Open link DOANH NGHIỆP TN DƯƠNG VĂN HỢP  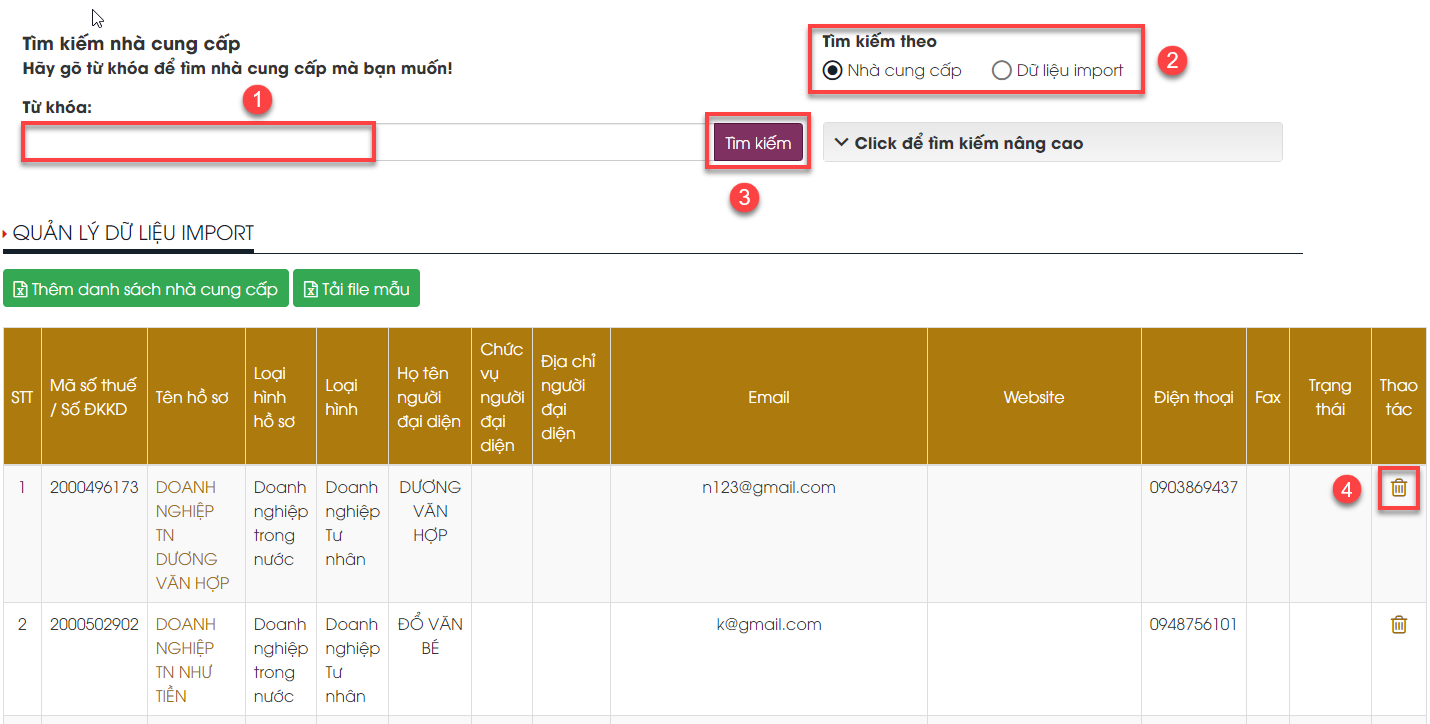pyautogui.click(x=193, y=535)
